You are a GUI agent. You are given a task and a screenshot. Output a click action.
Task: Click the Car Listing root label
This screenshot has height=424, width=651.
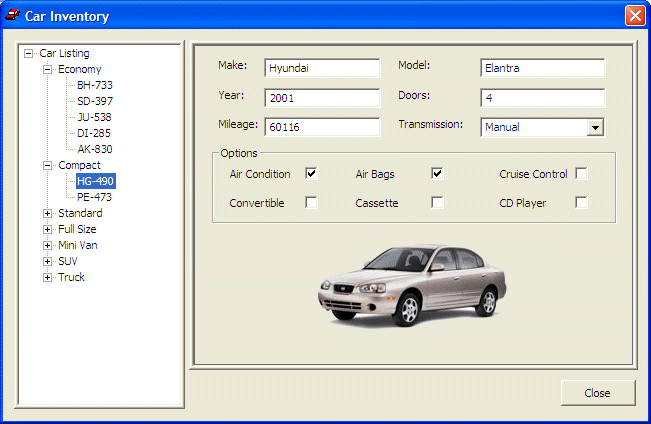pyautogui.click(x=64, y=53)
